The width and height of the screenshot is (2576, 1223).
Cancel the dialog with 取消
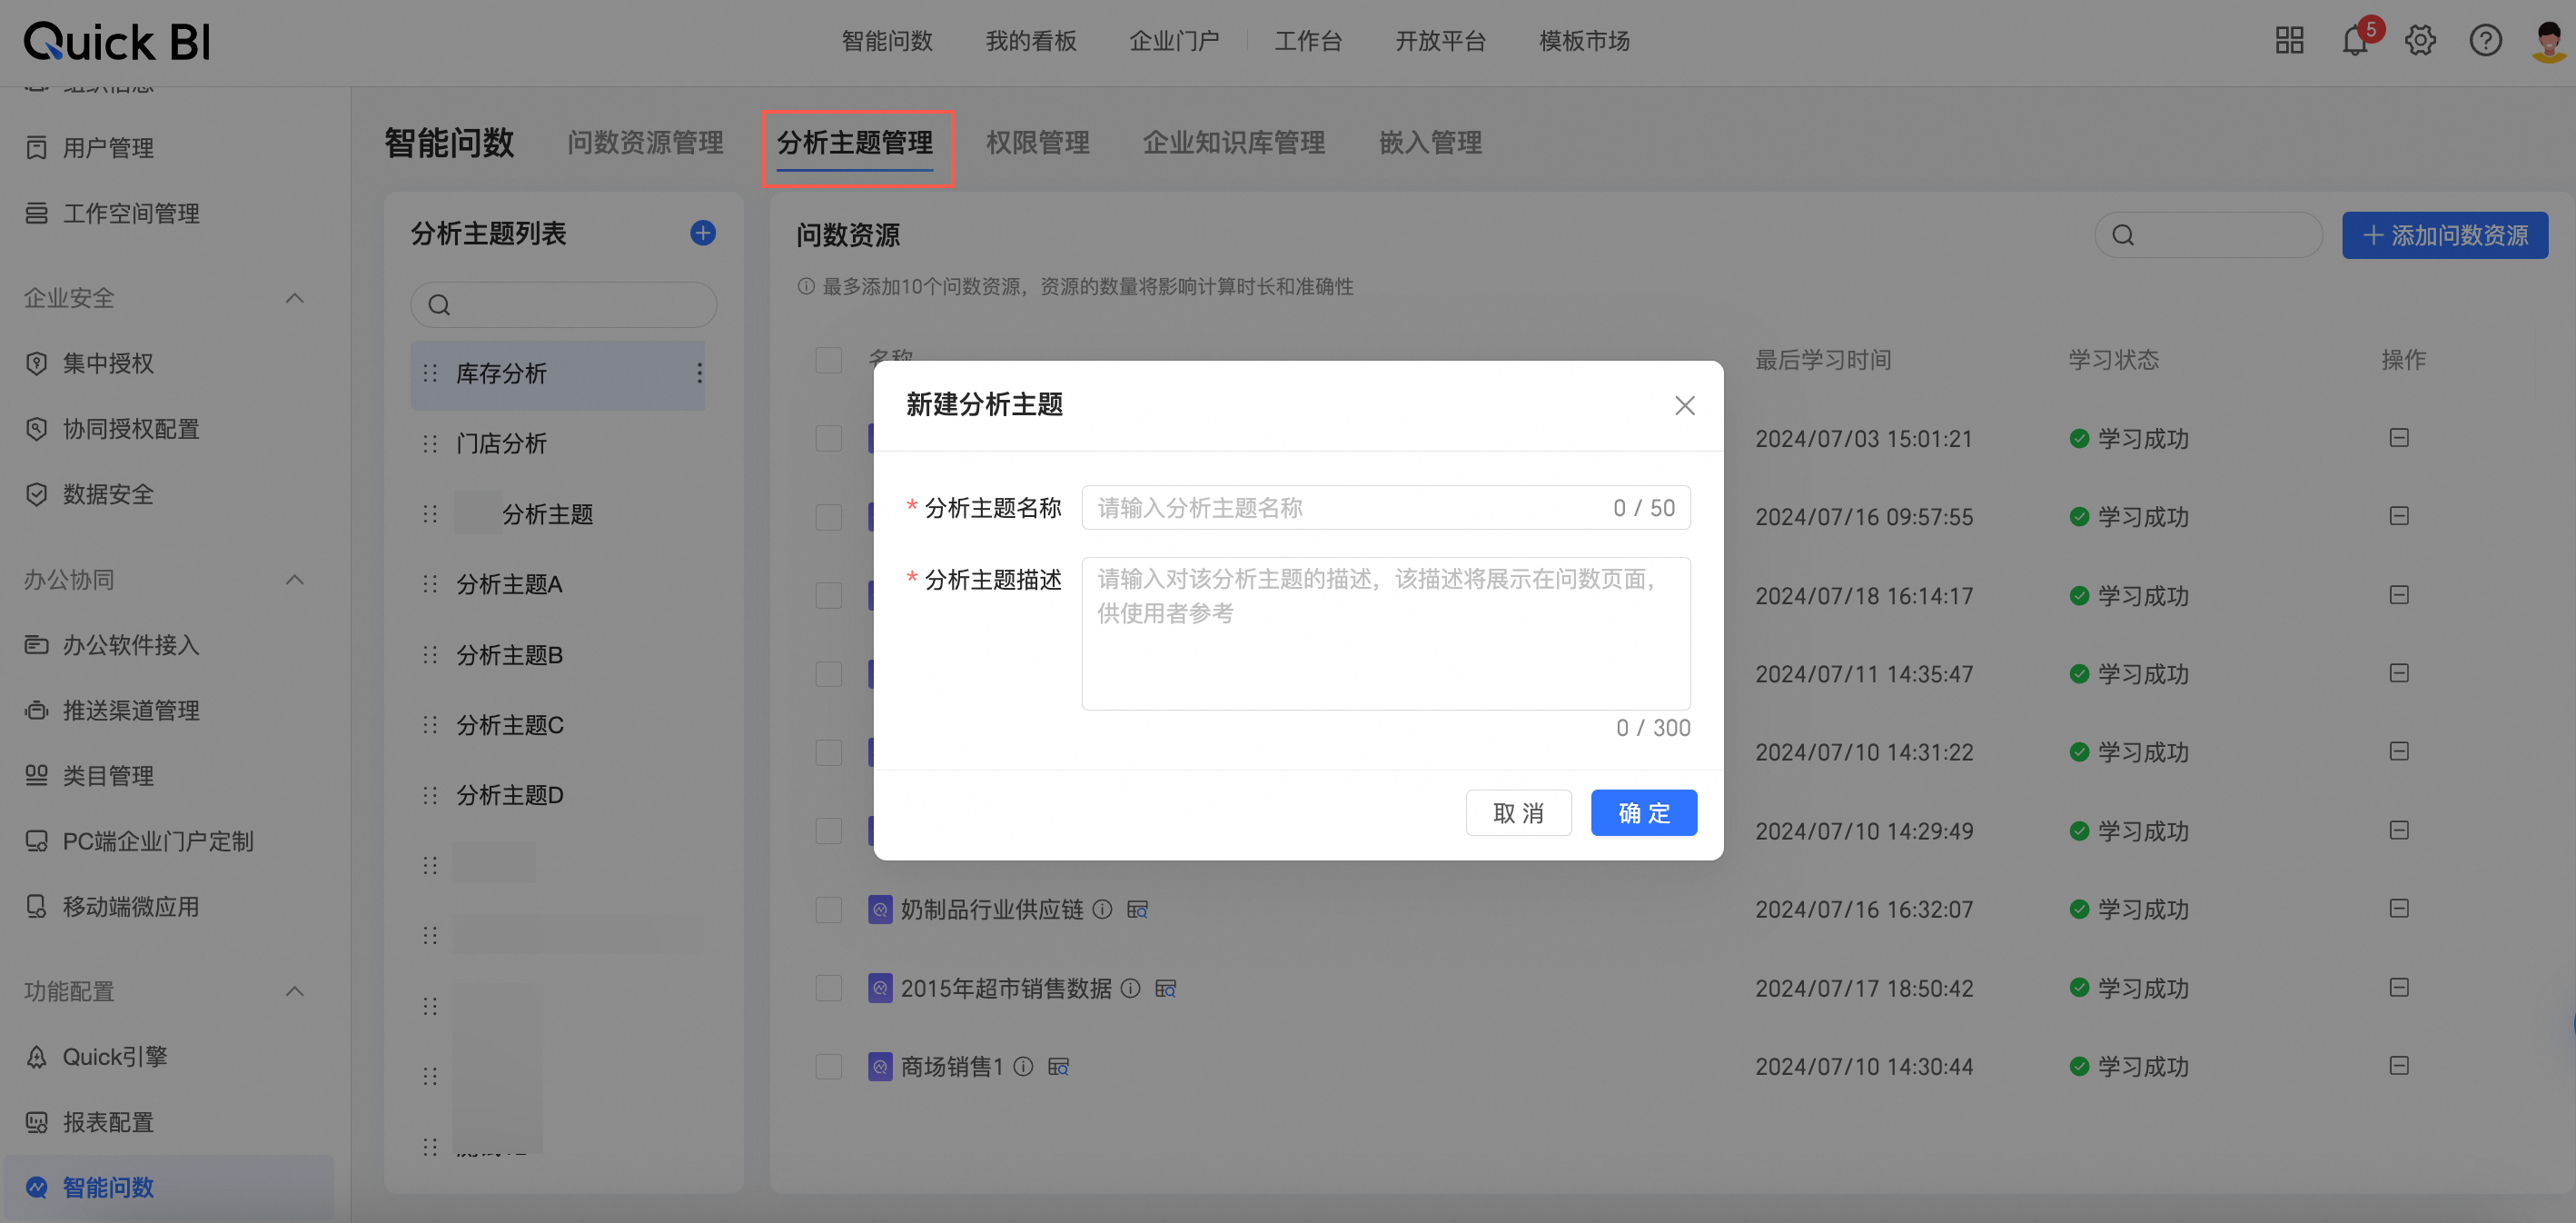pyautogui.click(x=1518, y=812)
